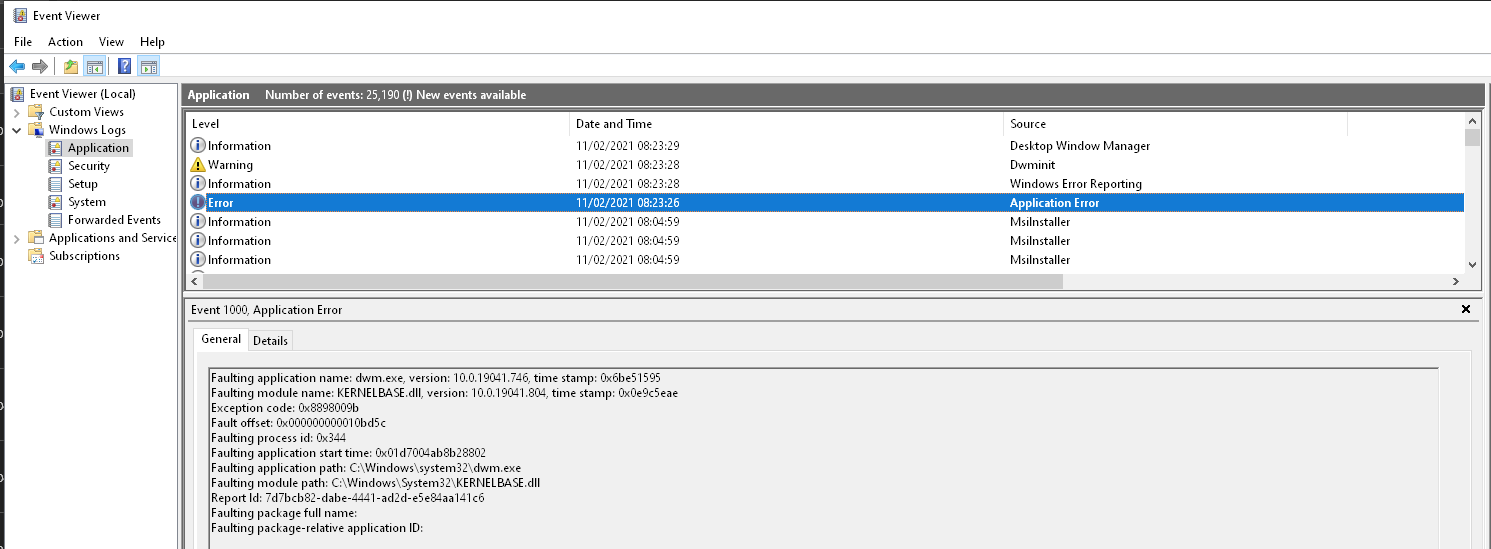Click the Forwarded Events log icon

click(55, 220)
